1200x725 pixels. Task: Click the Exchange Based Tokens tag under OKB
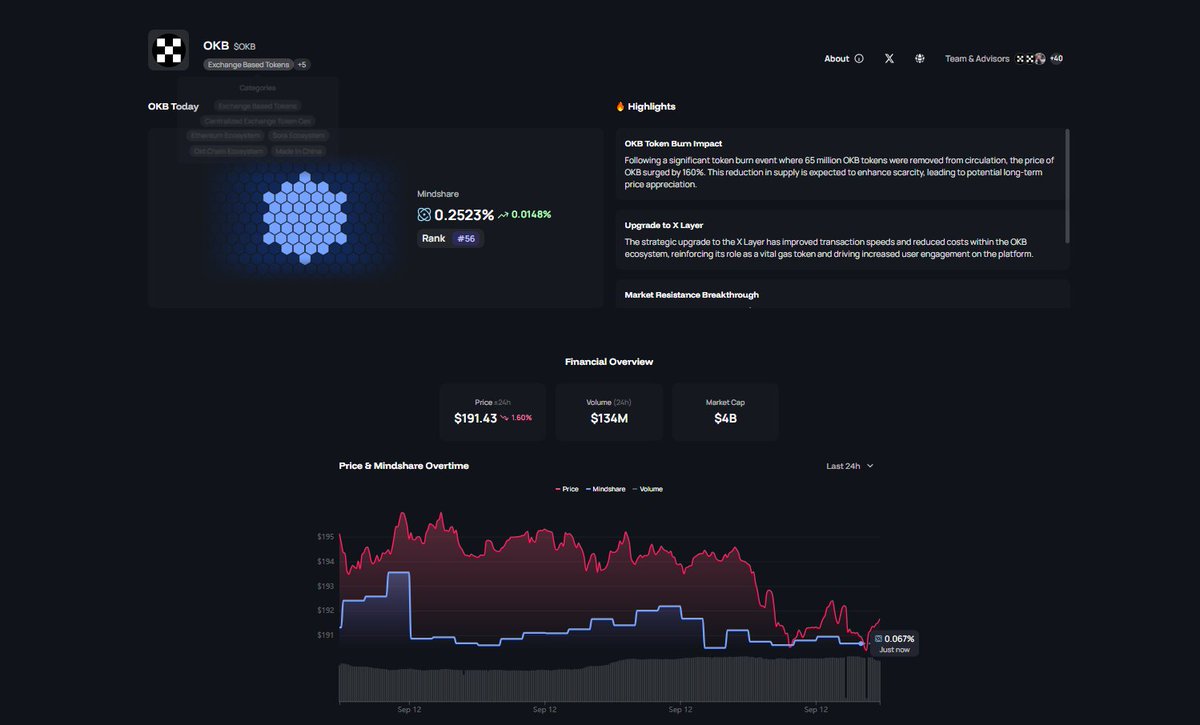pos(248,65)
